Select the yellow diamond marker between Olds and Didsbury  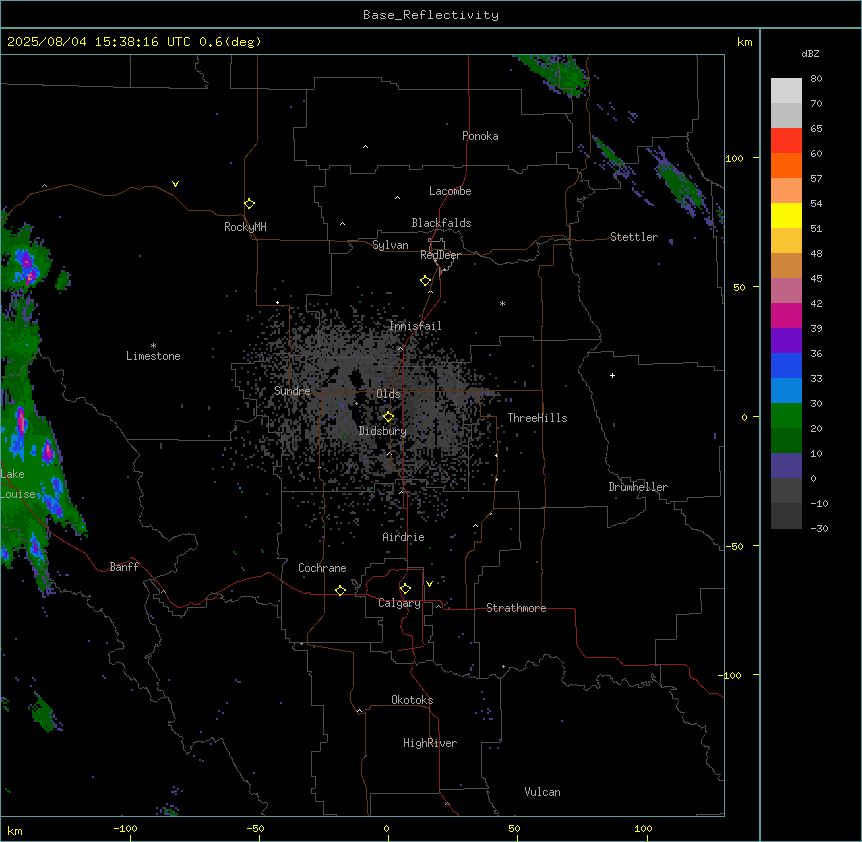388,417
